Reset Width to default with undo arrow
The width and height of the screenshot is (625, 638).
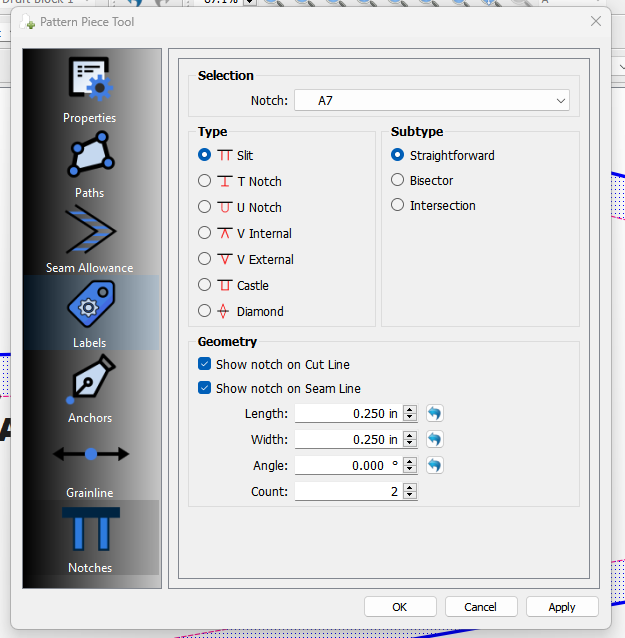tap(435, 439)
